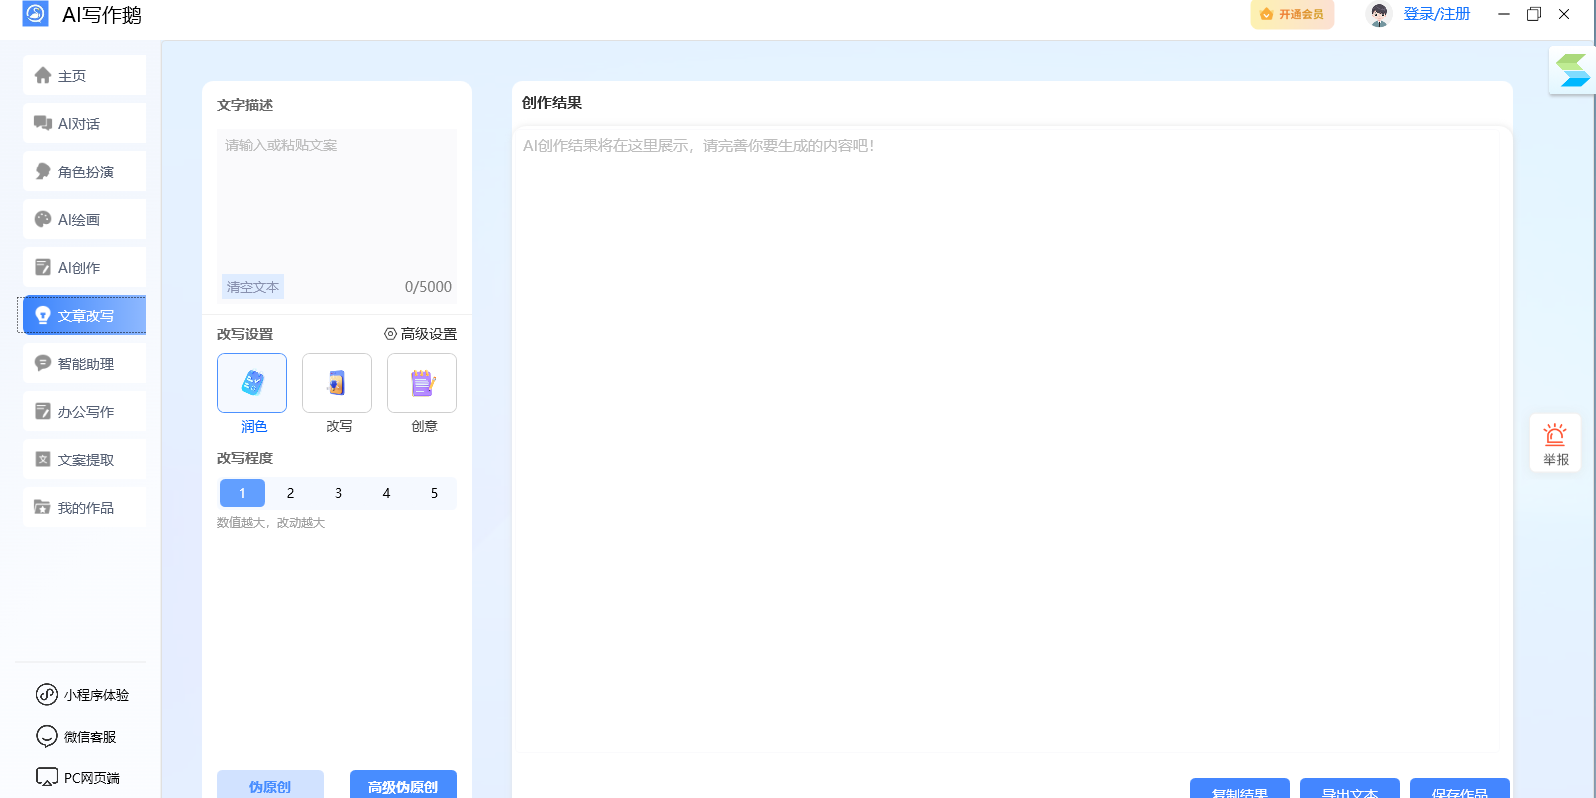Set rewrite degree to 5

pyautogui.click(x=434, y=493)
